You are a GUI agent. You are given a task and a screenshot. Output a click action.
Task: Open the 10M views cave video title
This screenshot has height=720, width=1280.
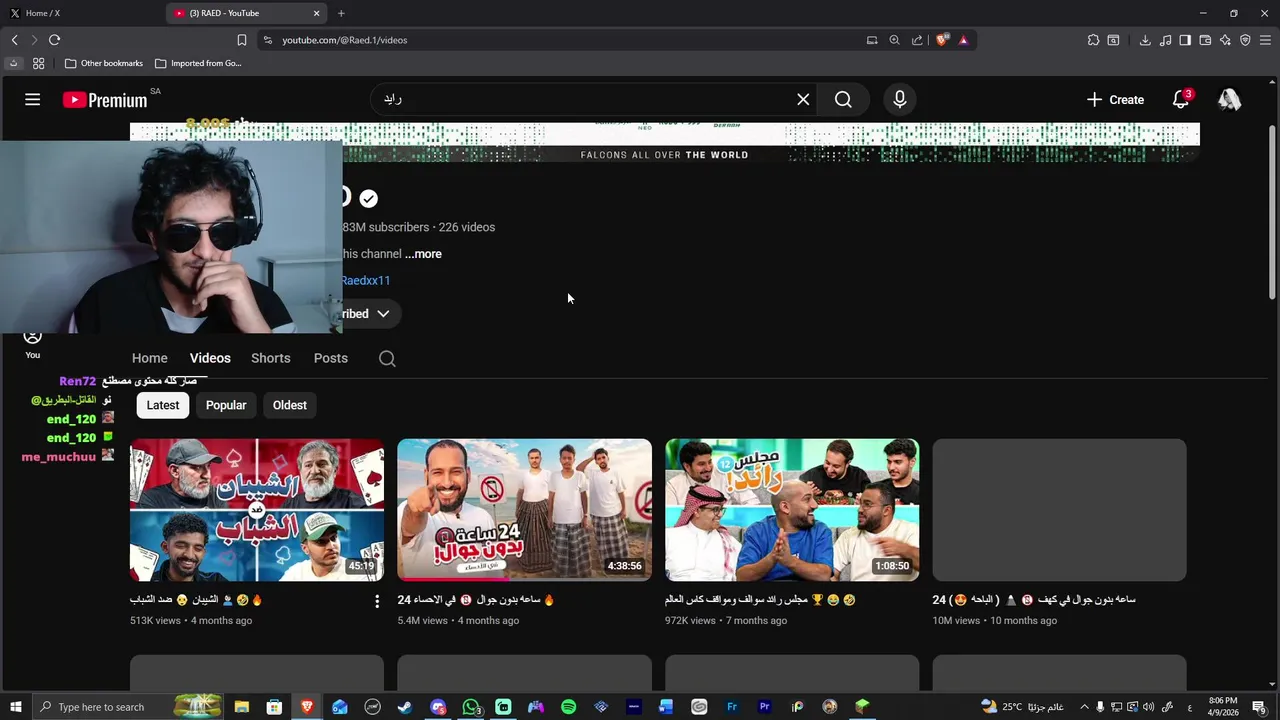point(1034,600)
